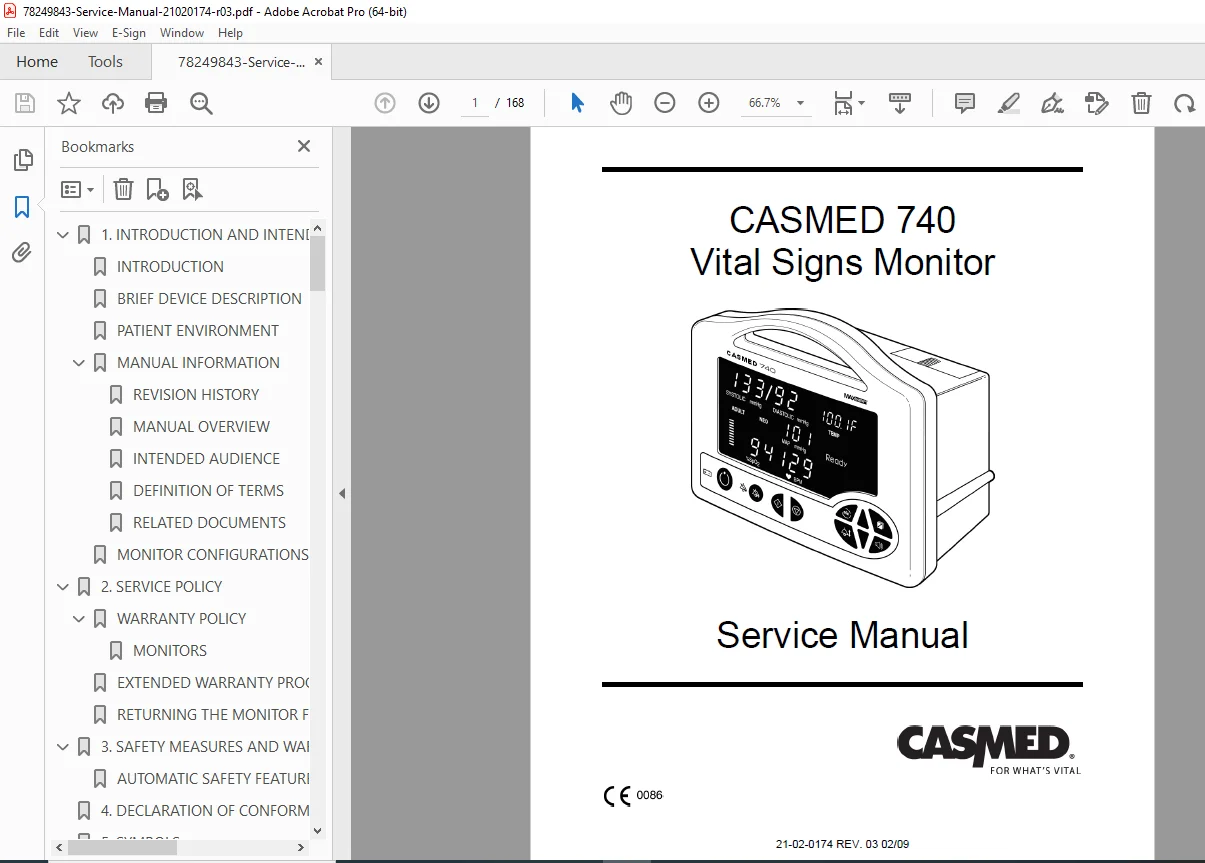Open the attachments paperclip panel
1205x863 pixels.
22,253
